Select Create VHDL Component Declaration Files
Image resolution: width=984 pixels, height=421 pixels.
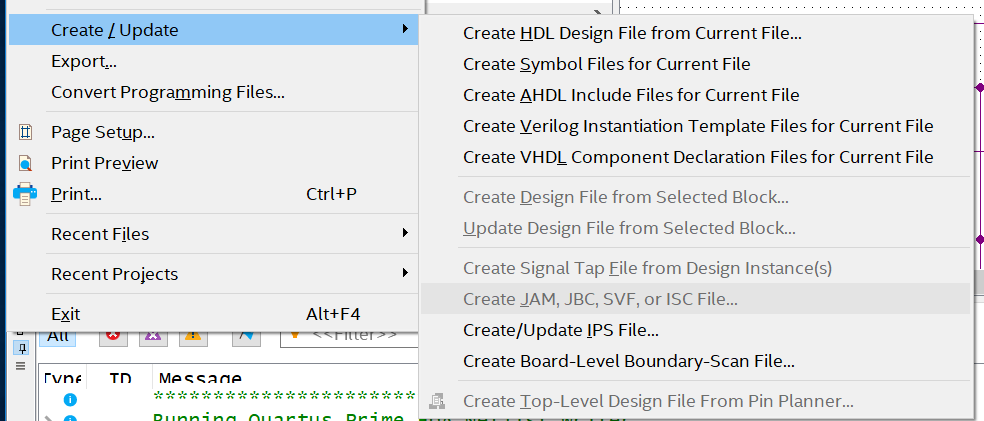pyautogui.click(x=695, y=157)
